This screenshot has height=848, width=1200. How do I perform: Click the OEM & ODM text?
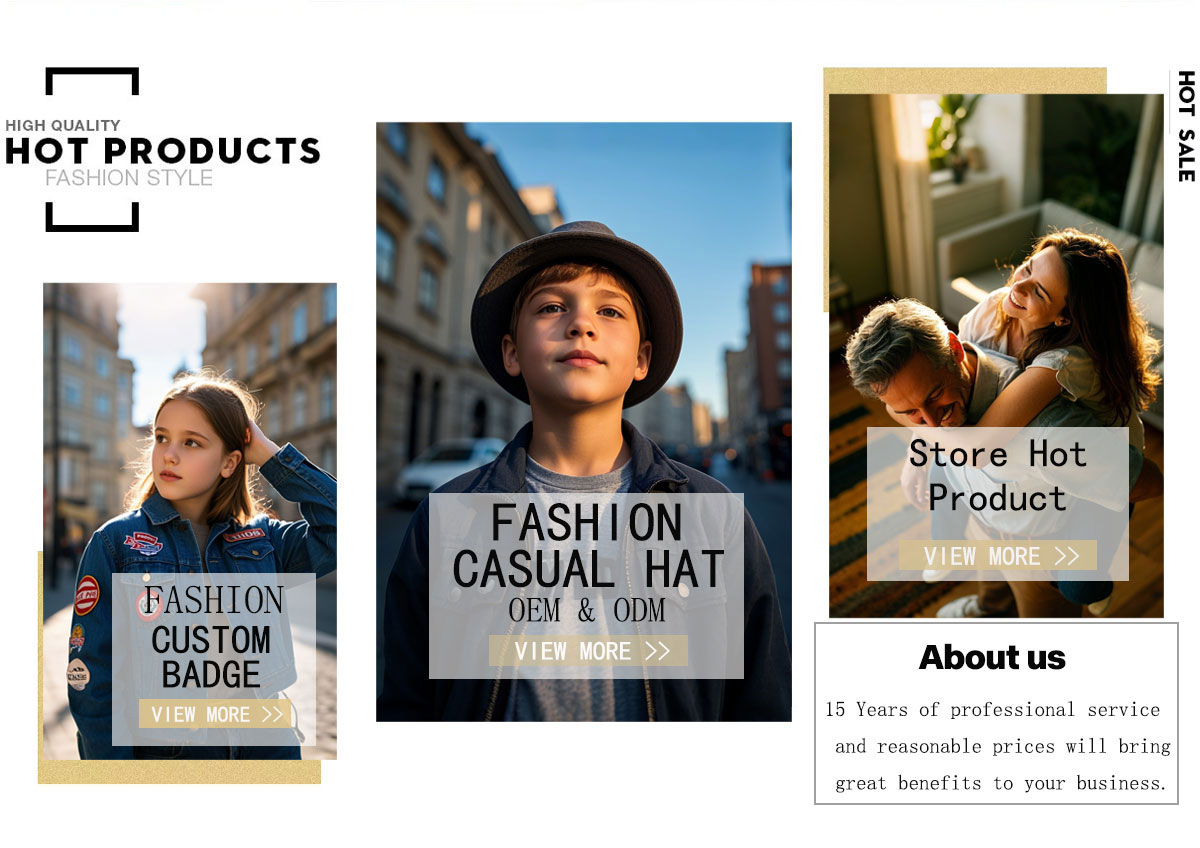pos(587,610)
